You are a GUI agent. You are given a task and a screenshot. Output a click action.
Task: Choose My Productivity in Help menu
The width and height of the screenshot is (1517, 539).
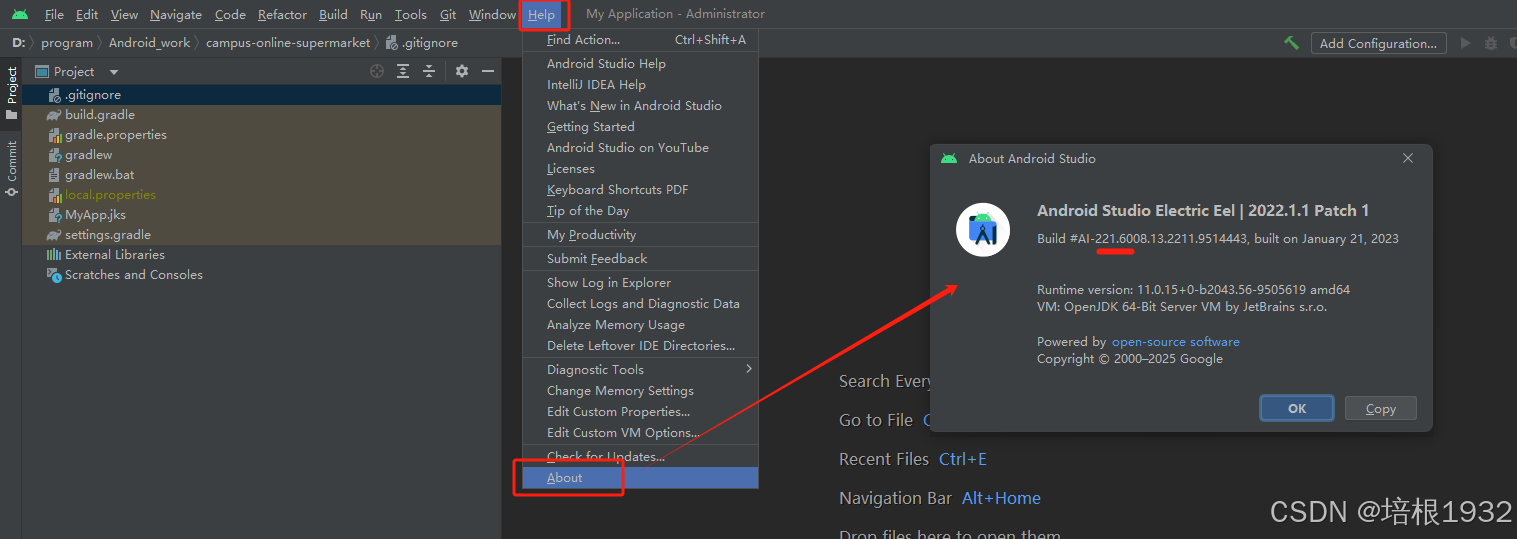coord(640,234)
